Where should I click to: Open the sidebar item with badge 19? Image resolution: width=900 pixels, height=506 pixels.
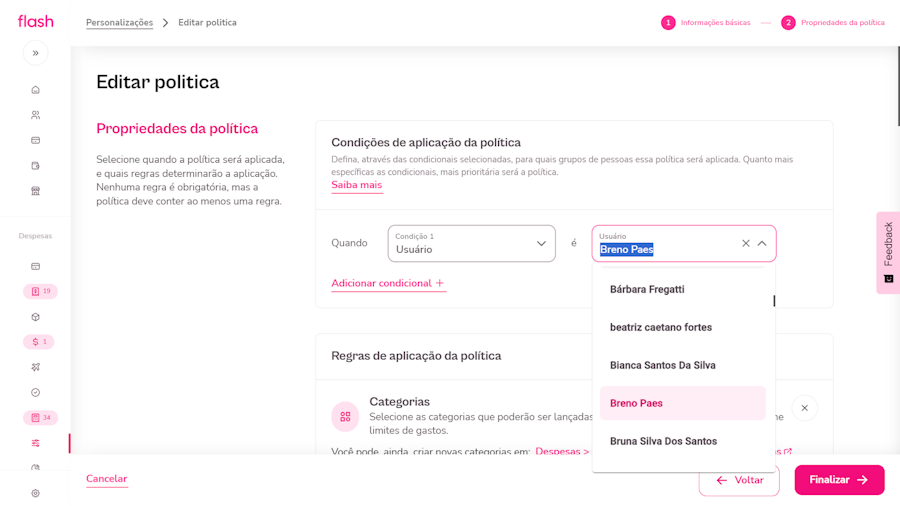pos(40,291)
